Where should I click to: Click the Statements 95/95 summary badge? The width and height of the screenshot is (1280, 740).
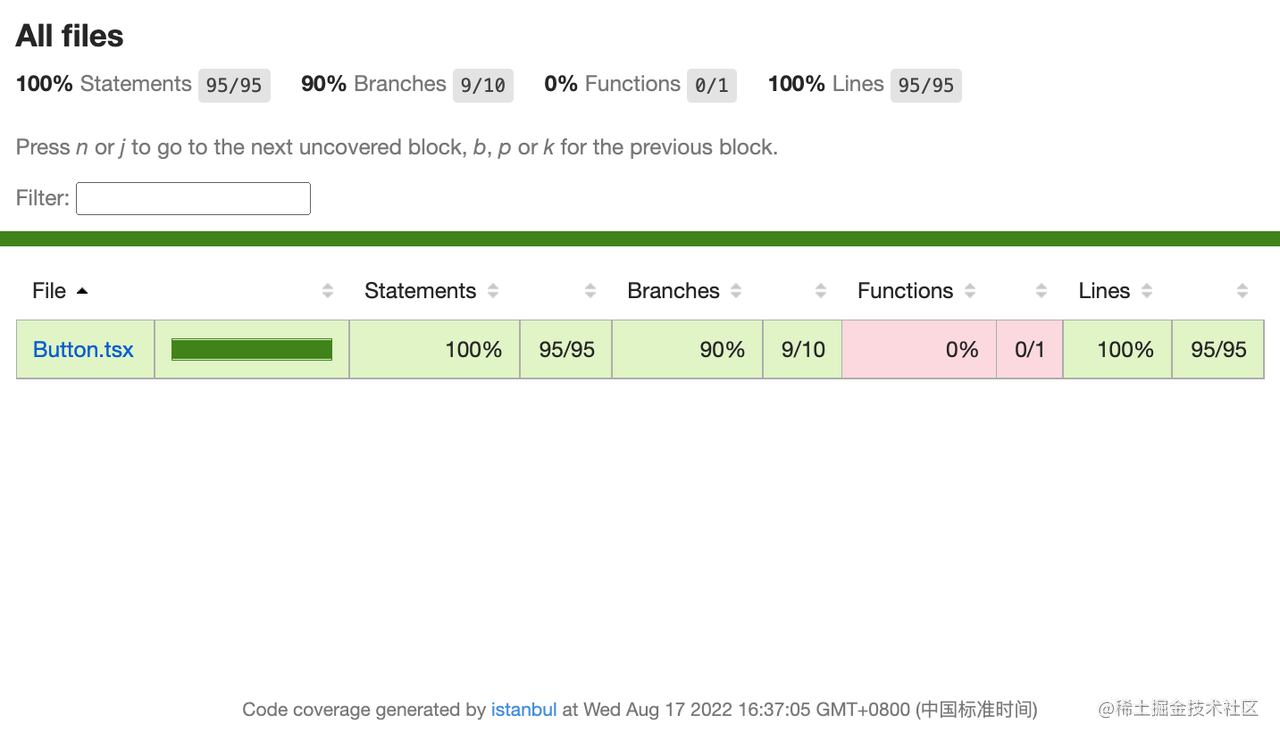(x=234, y=85)
